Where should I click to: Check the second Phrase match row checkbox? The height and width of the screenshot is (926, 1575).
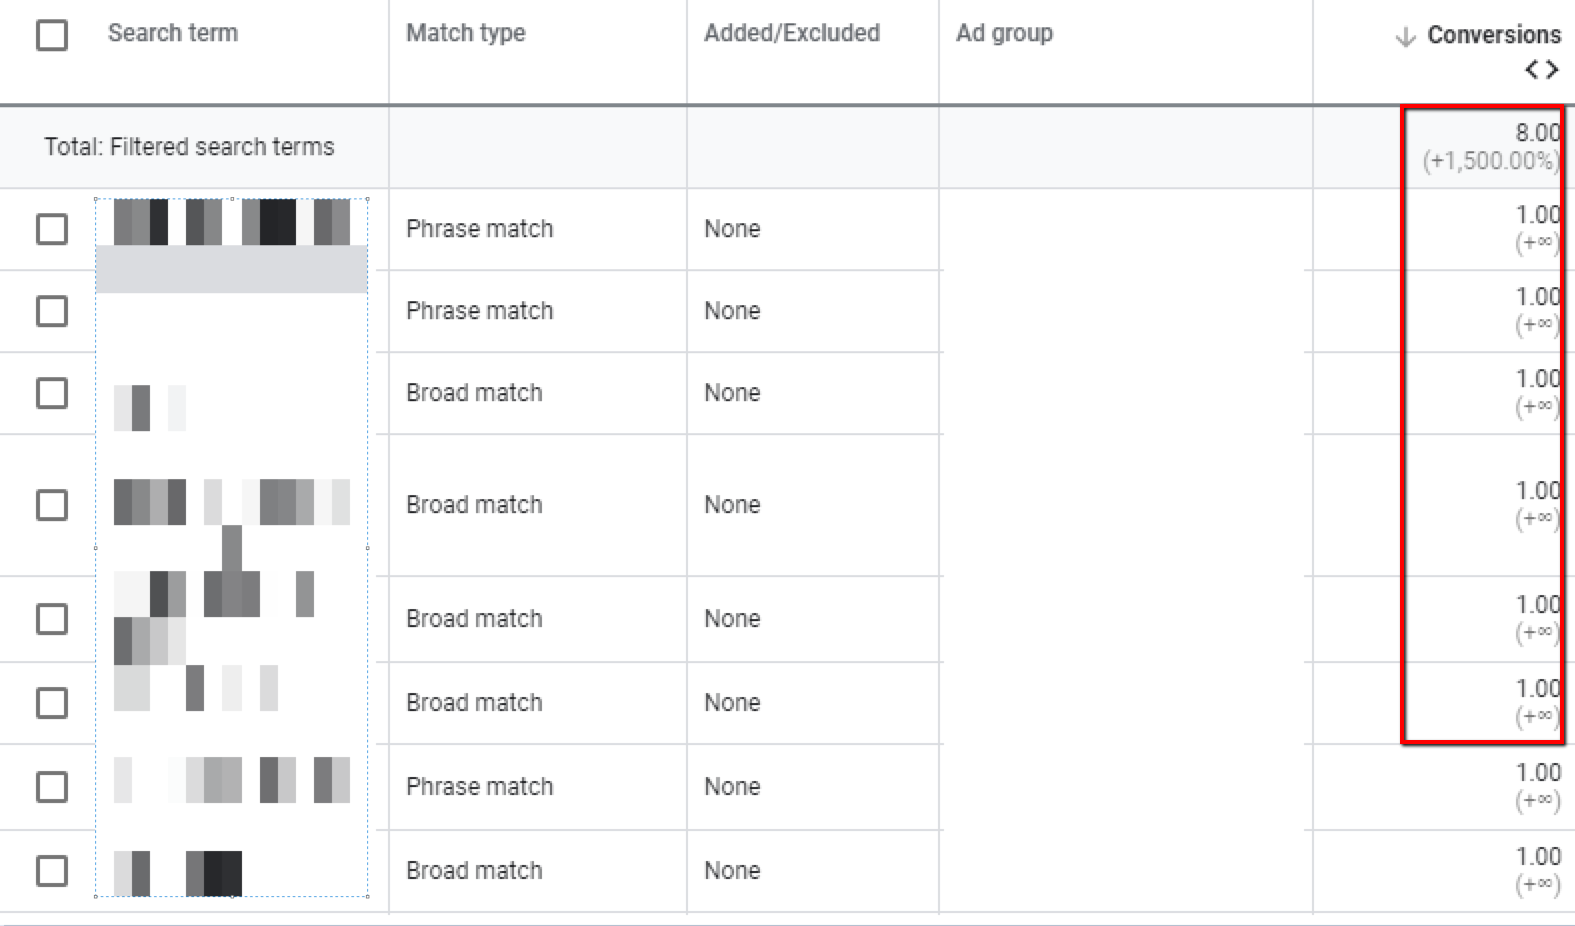point(52,311)
